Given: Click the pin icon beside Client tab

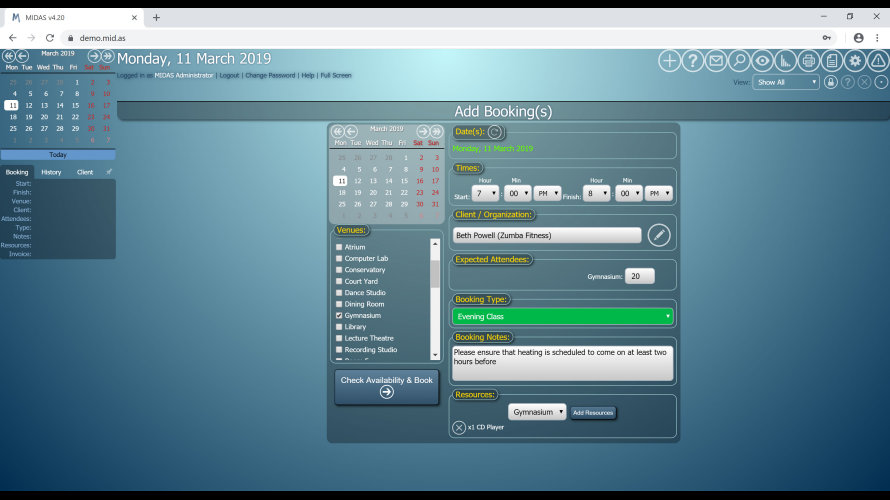Looking at the screenshot, I should [x=108, y=171].
